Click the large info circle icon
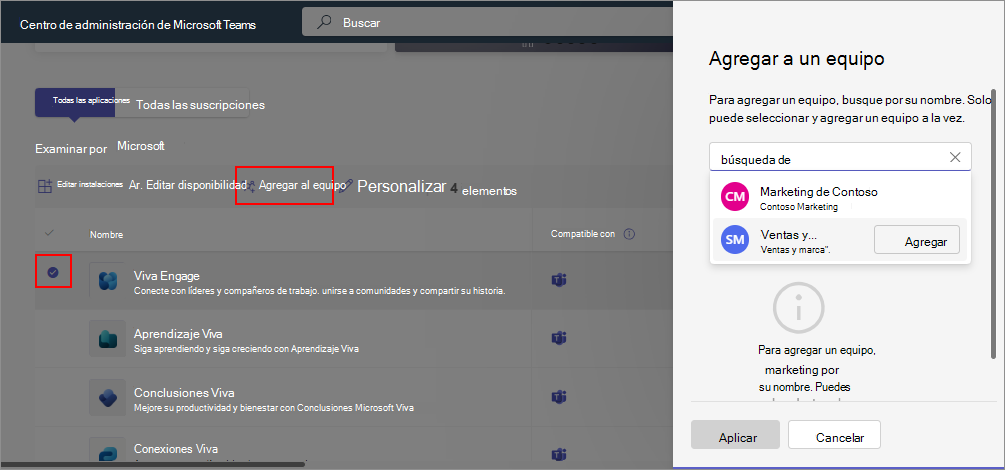This screenshot has height=470, width=1005. 798,310
